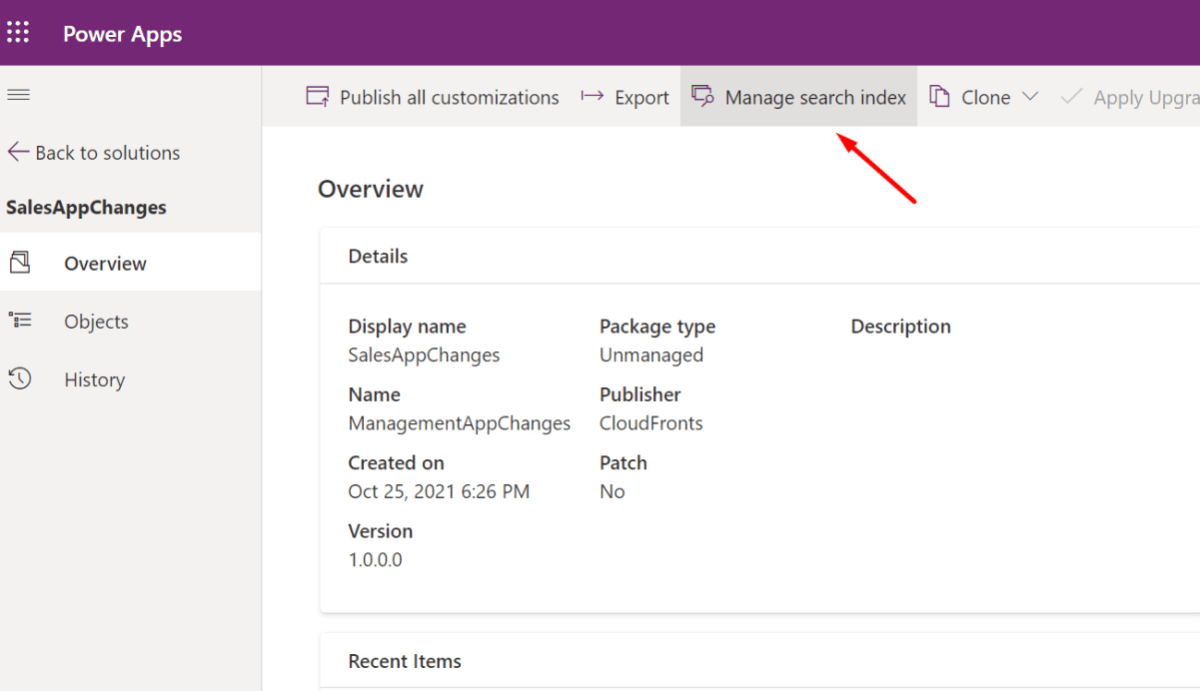Click the Clone solution icon
The height and width of the screenshot is (691, 1200).
938,96
